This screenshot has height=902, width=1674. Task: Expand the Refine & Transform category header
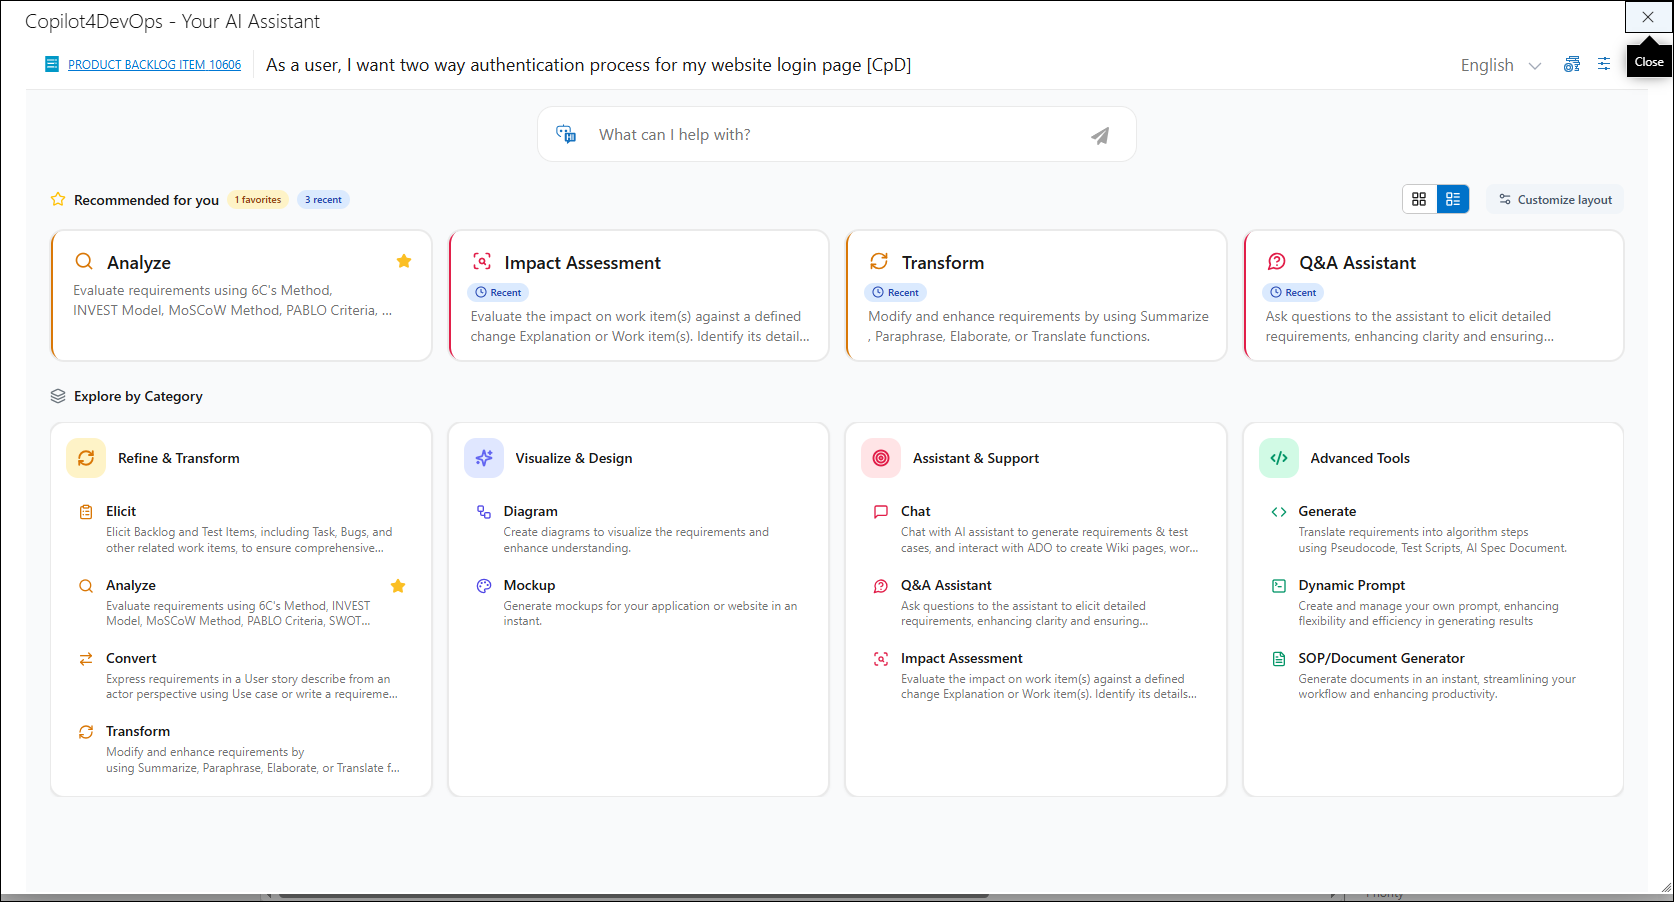[178, 458]
